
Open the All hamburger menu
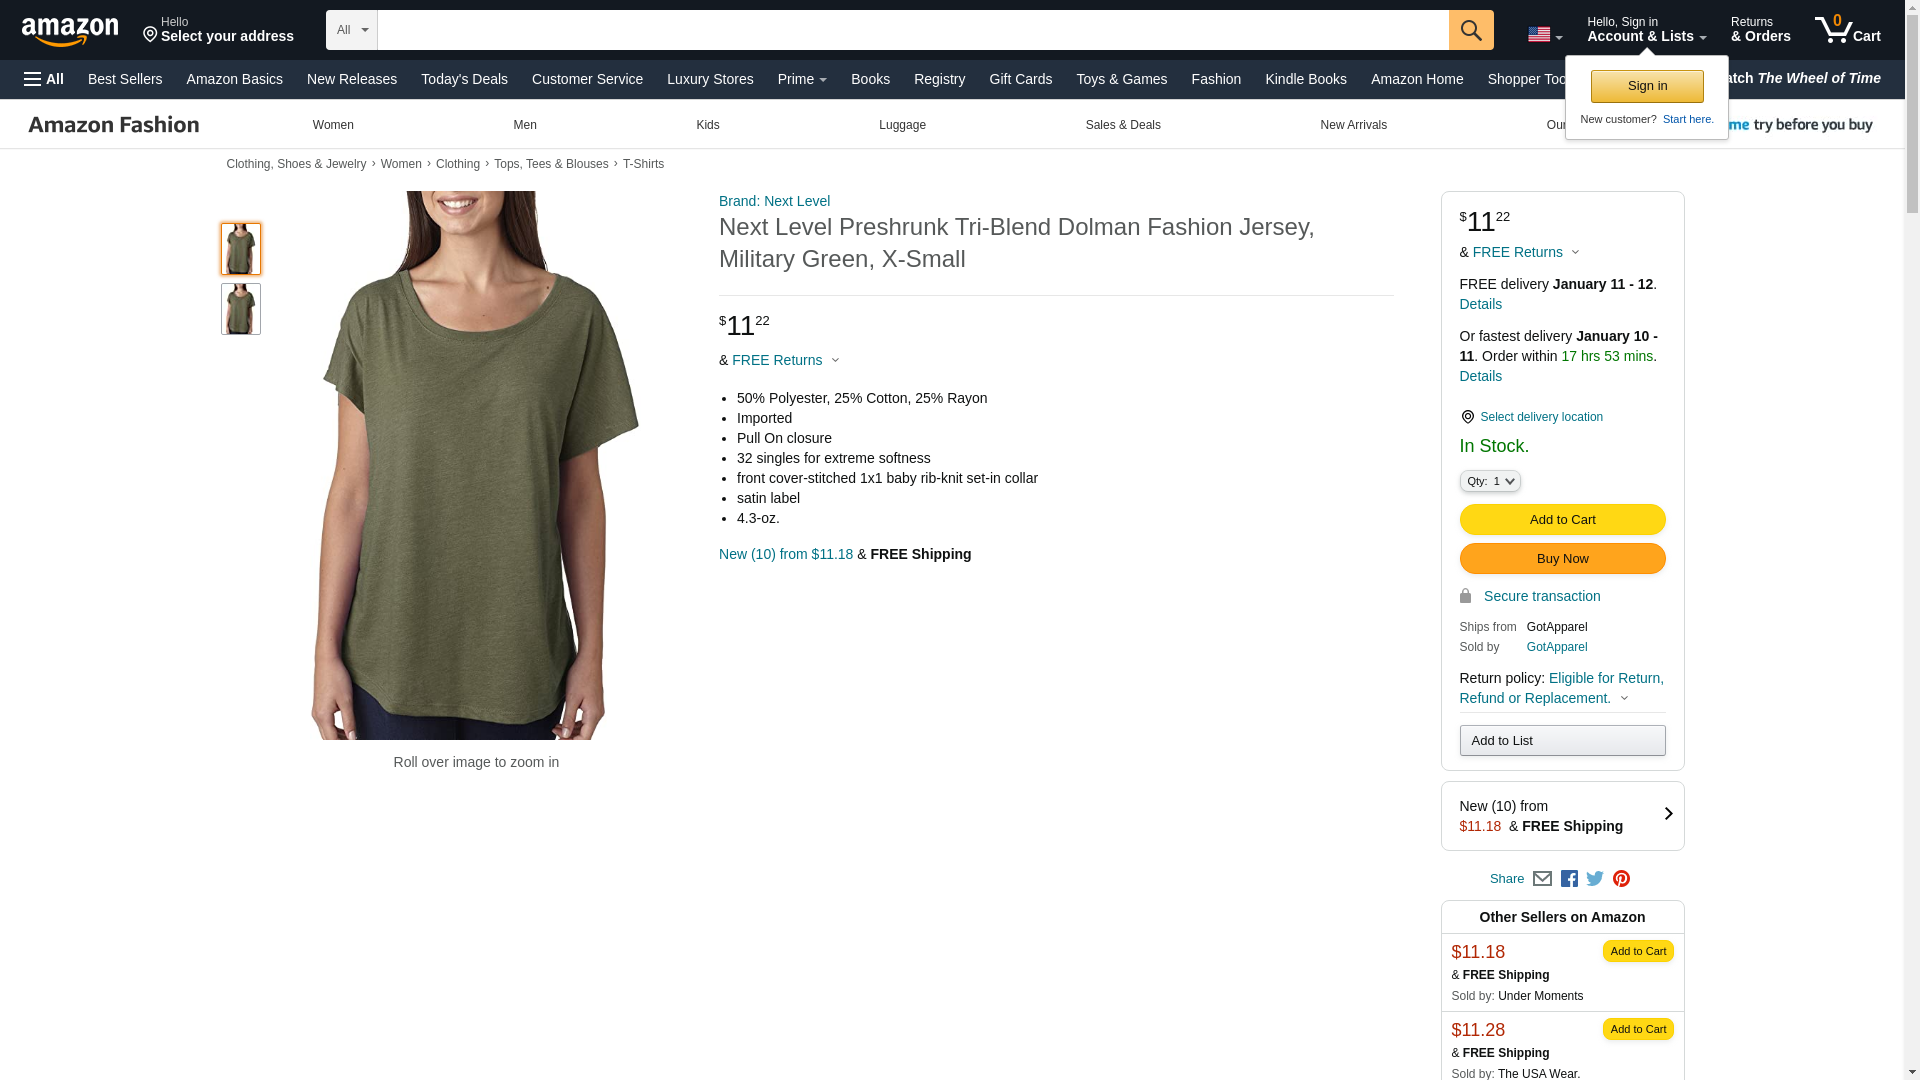pyautogui.click(x=44, y=79)
